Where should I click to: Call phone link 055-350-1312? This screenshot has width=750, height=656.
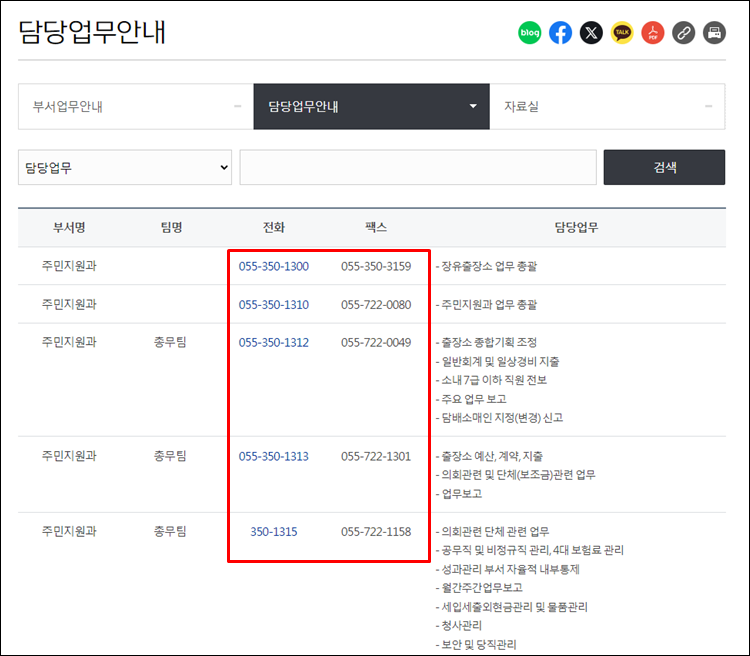tap(274, 343)
